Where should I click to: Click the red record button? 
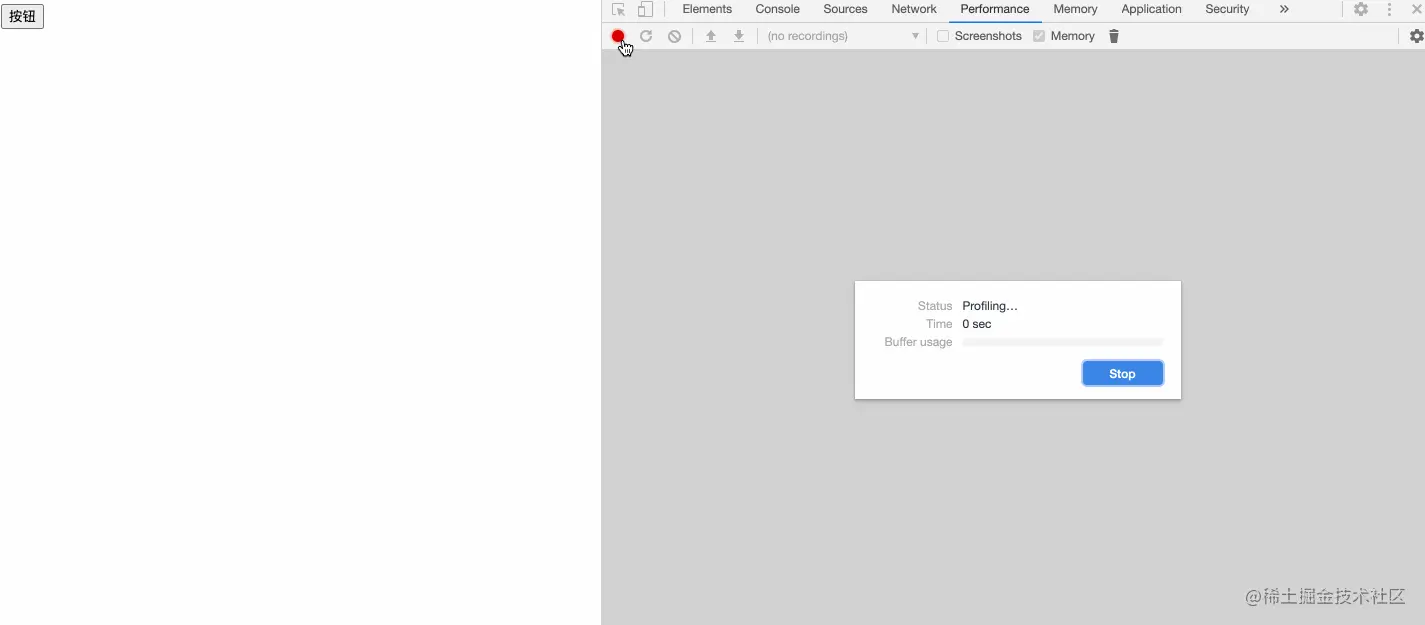(618, 36)
